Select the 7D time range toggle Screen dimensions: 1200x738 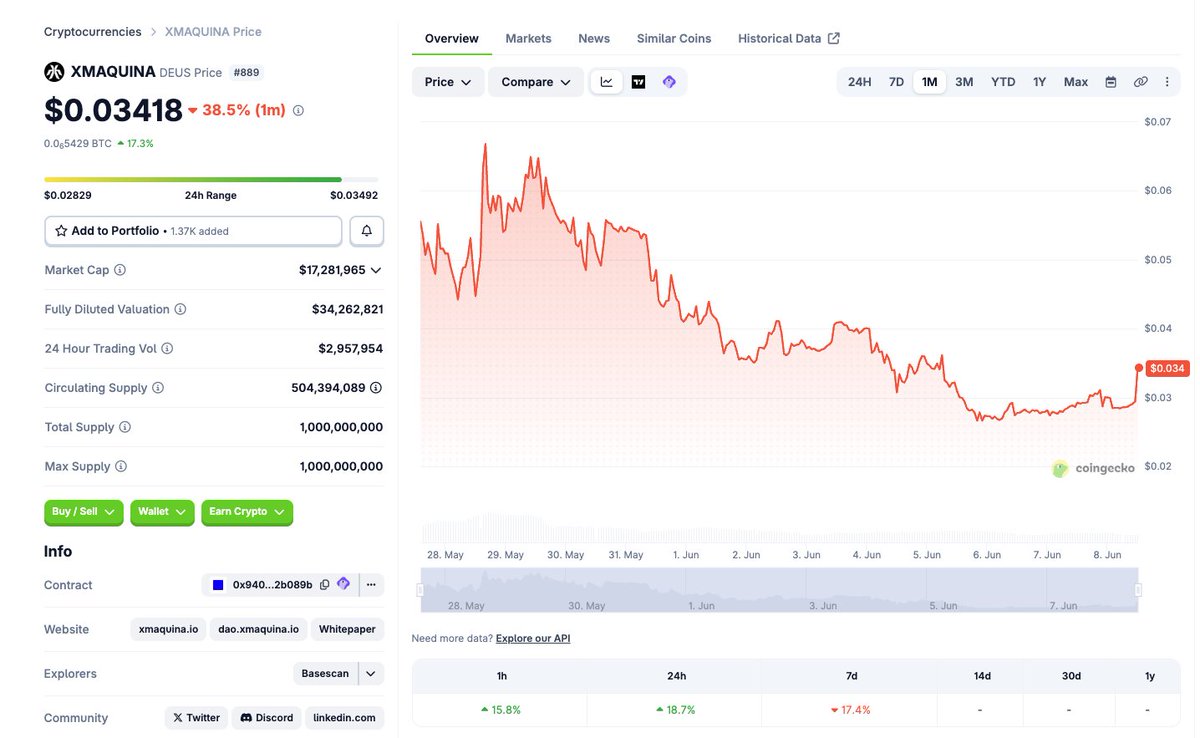(x=896, y=82)
